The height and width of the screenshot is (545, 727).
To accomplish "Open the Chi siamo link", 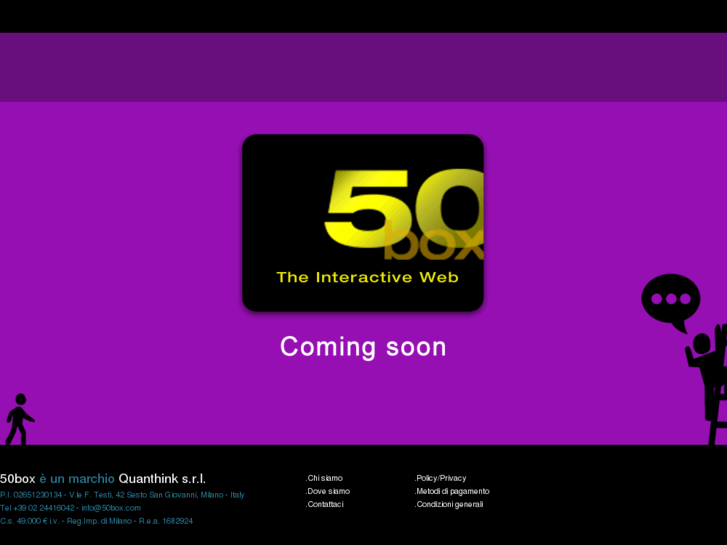I will tap(324, 478).
